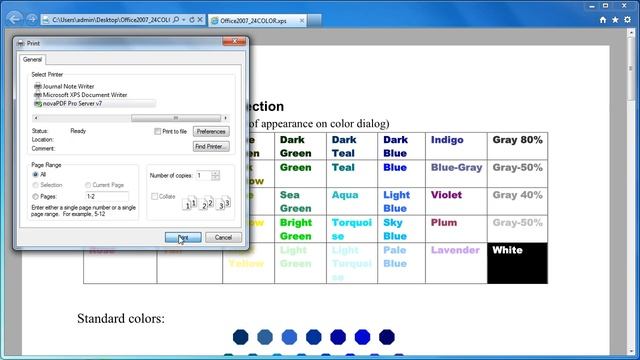
Task: Click the browser Back arrow button
Action: [14, 19]
